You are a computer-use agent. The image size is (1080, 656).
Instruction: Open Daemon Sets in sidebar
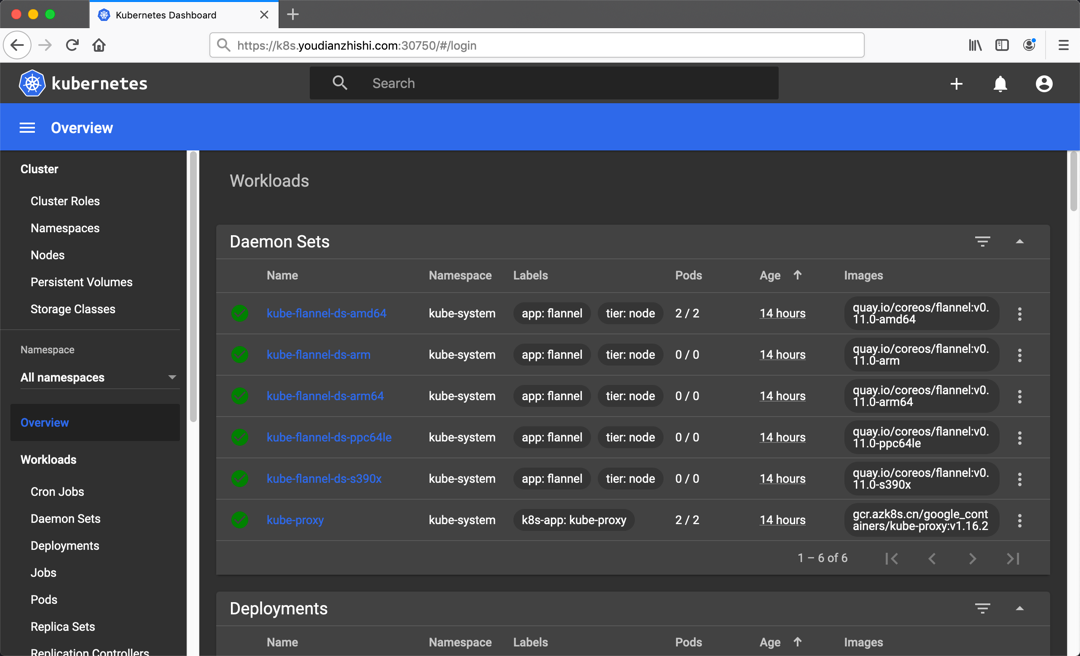coord(65,518)
